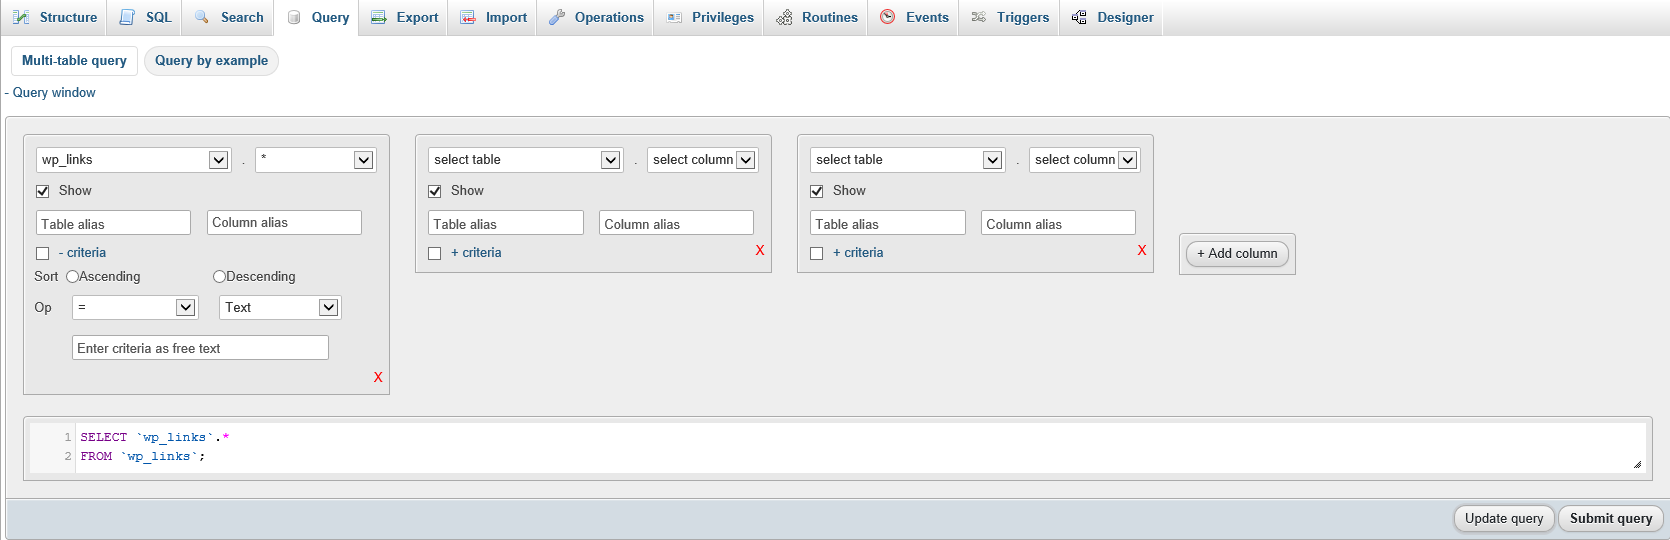Click Table alias field in second column box
Screen dimensions: 1670x540
coord(506,223)
